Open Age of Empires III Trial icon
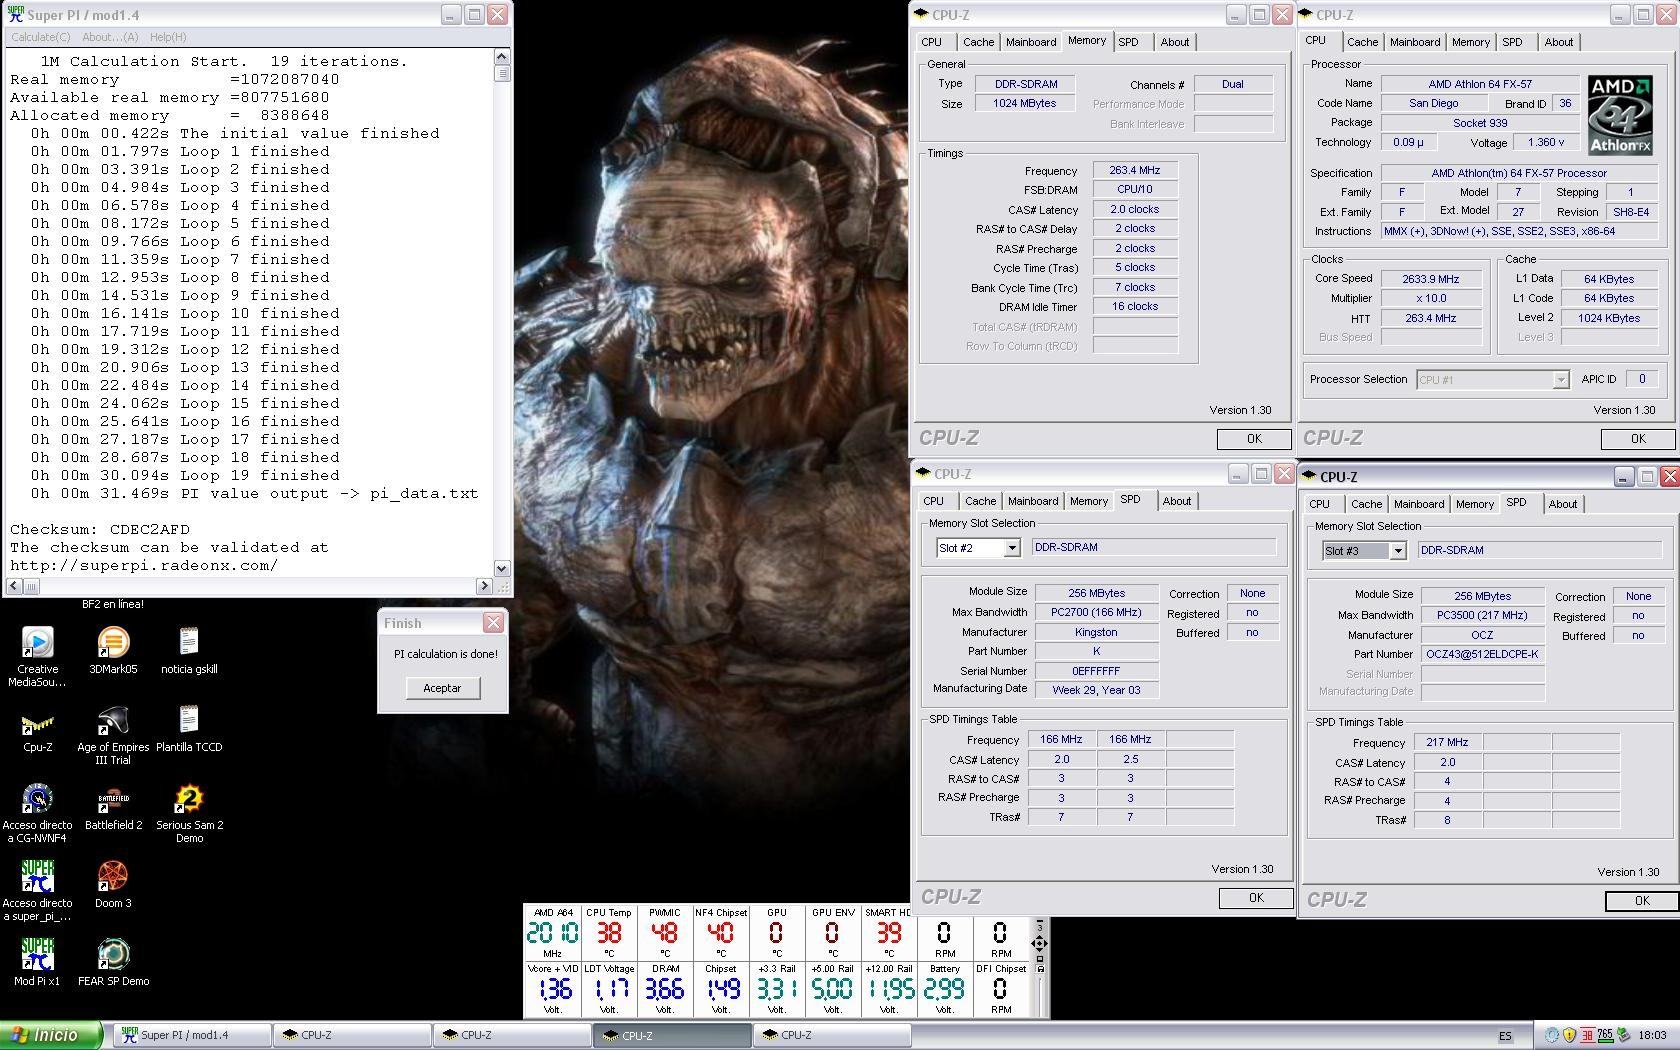 click(x=113, y=722)
